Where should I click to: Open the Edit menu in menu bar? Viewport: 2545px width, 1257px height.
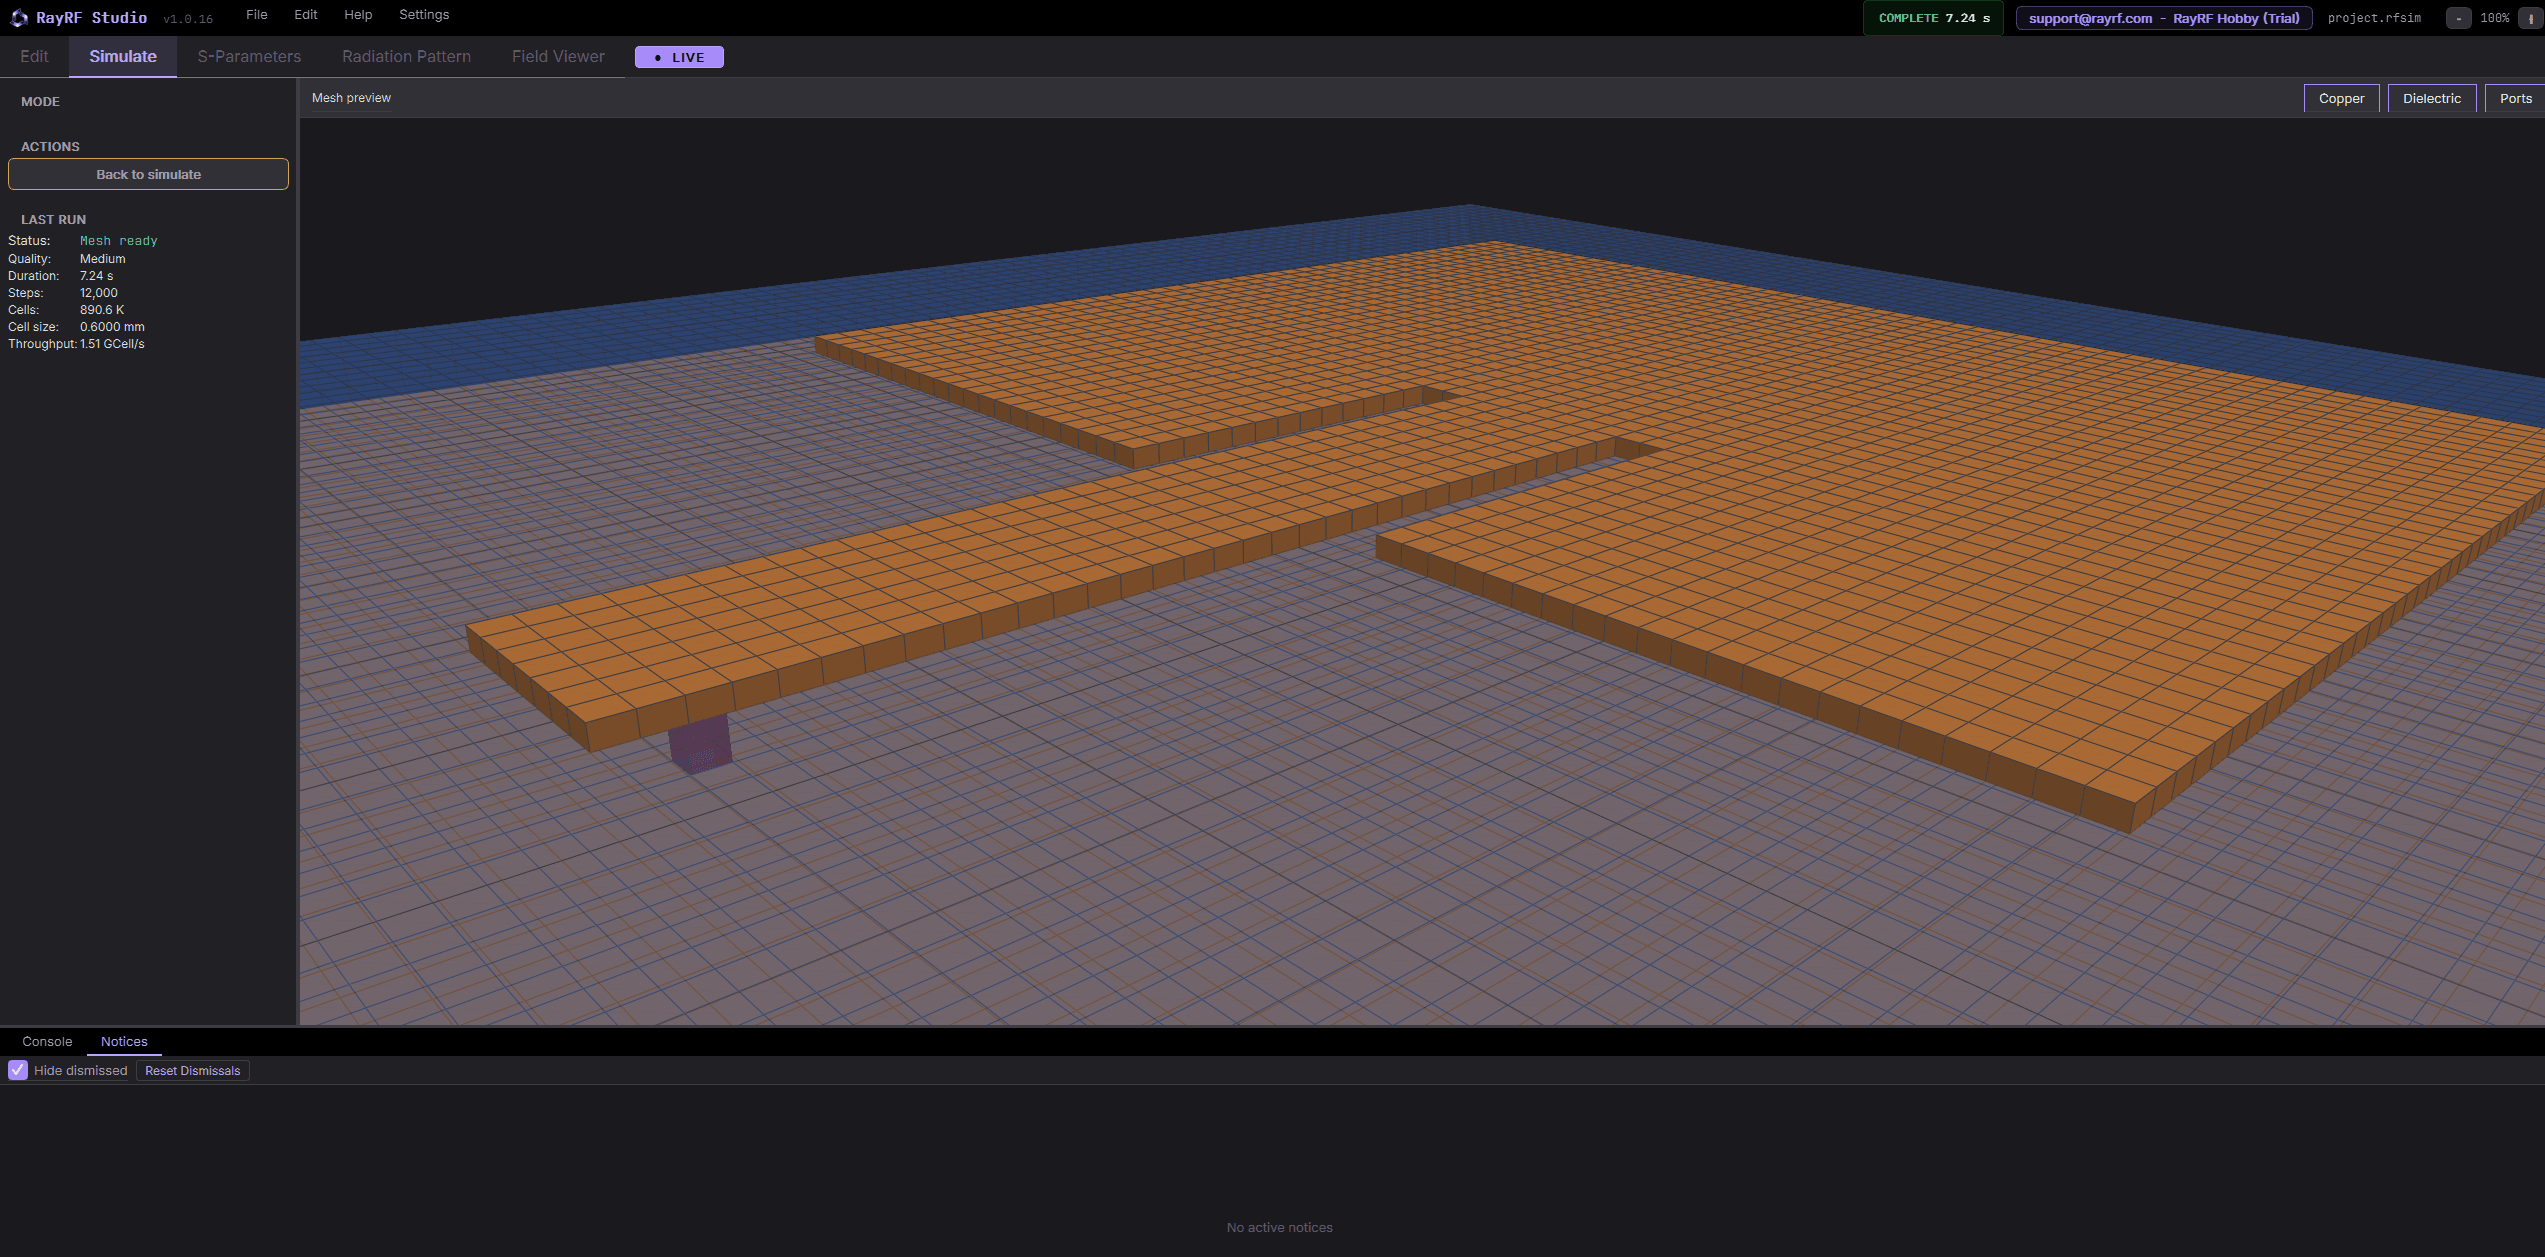point(306,15)
